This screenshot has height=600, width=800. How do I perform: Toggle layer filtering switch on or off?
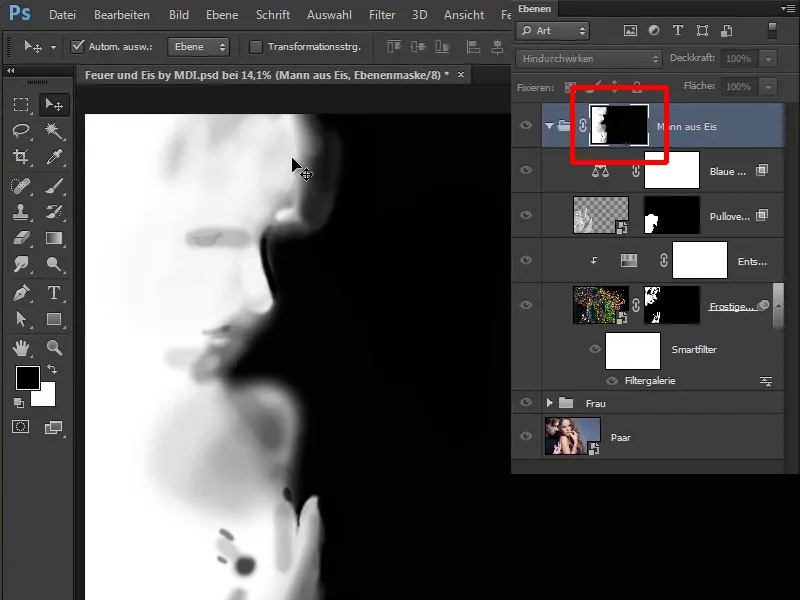772,31
